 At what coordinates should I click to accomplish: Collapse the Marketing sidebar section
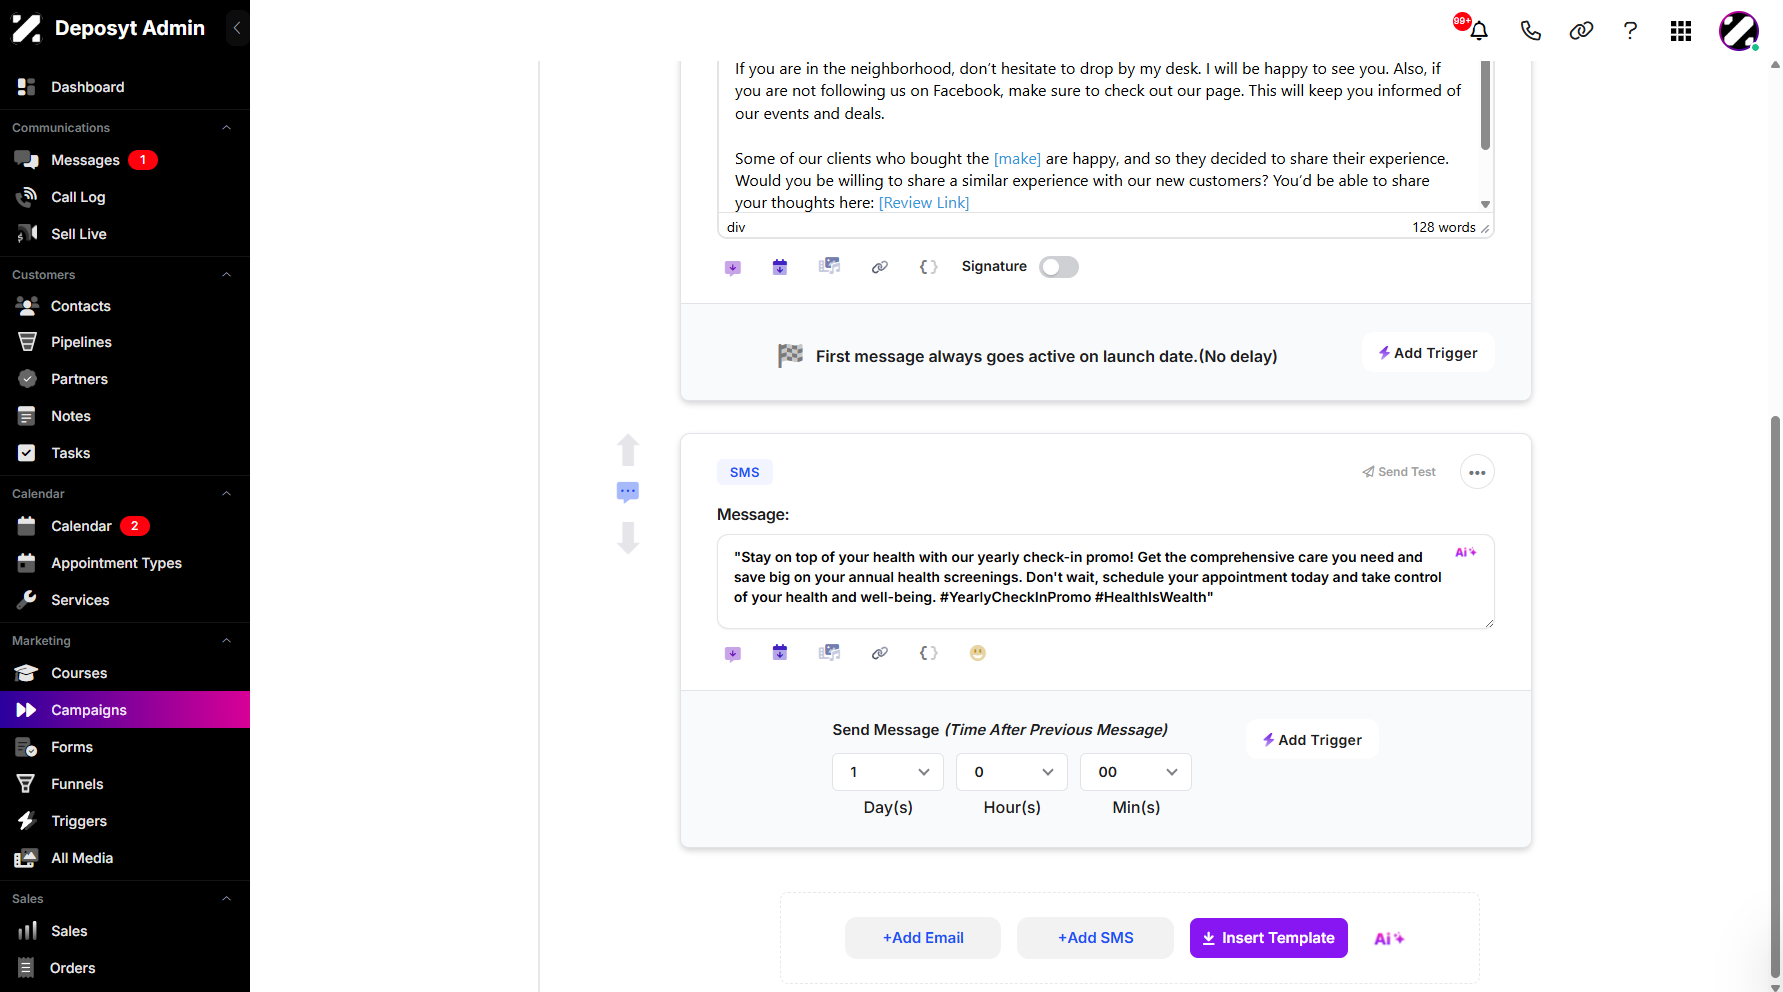(x=226, y=641)
